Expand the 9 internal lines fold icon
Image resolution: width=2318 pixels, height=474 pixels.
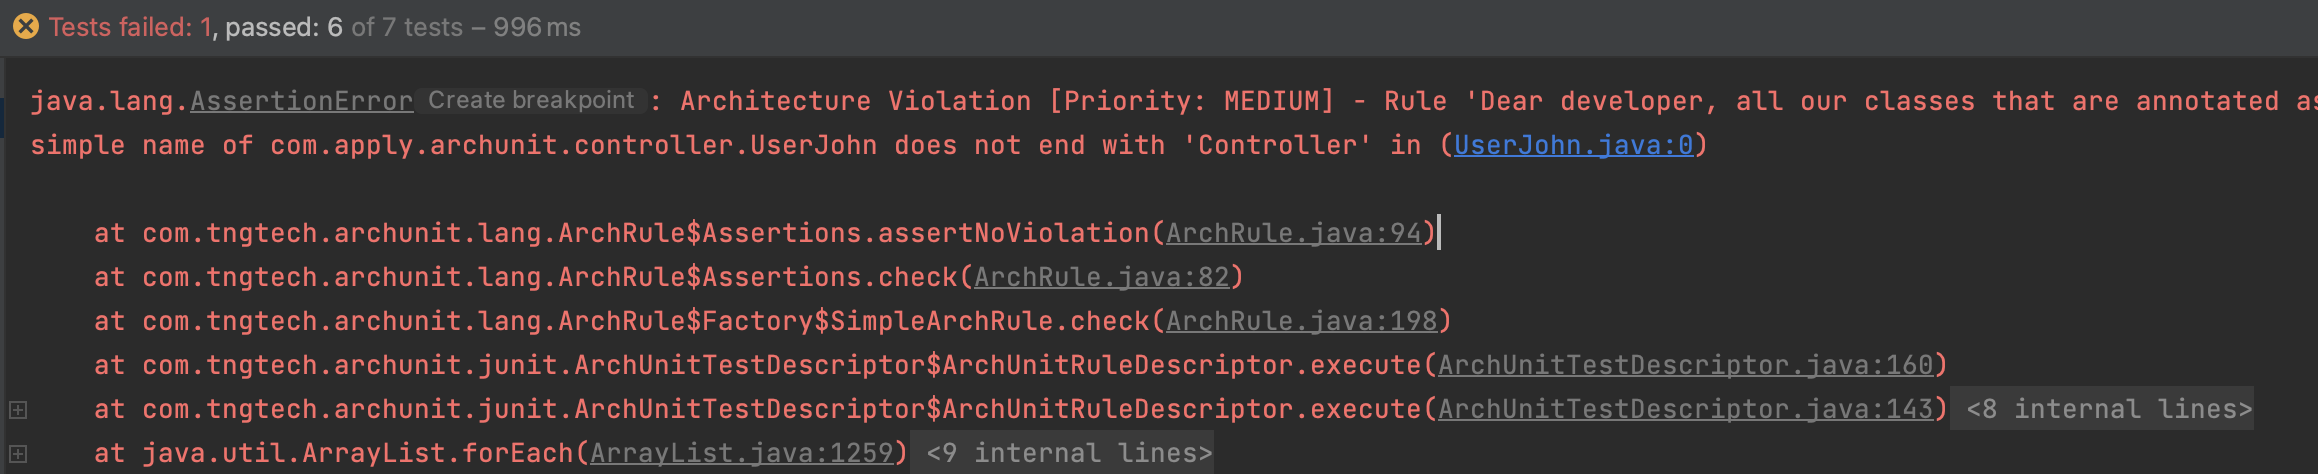tap(17, 454)
